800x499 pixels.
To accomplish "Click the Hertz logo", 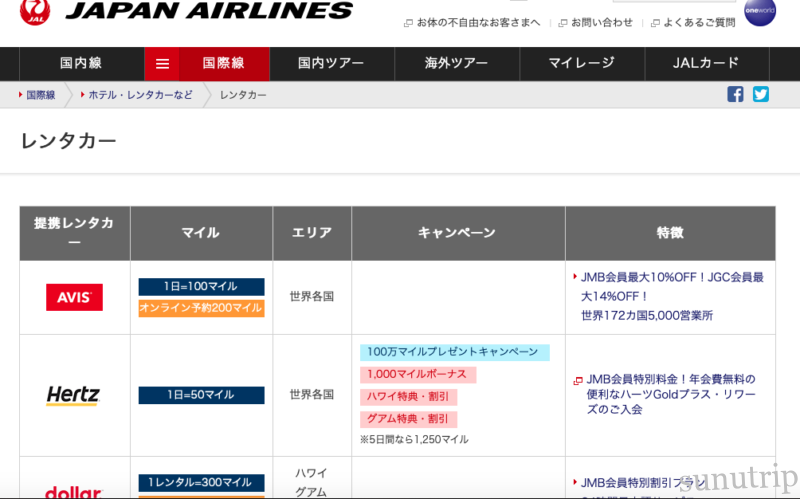I will (74, 395).
